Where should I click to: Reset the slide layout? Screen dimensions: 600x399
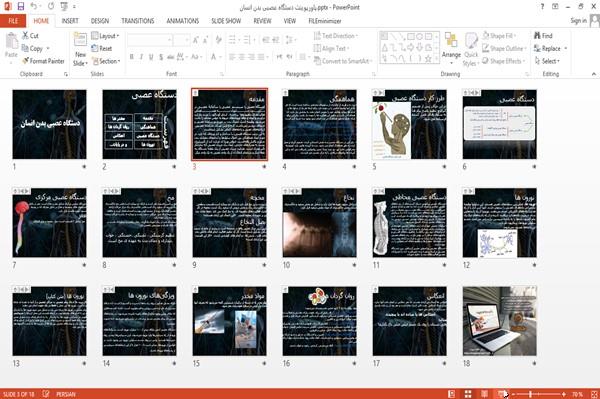click(102, 48)
